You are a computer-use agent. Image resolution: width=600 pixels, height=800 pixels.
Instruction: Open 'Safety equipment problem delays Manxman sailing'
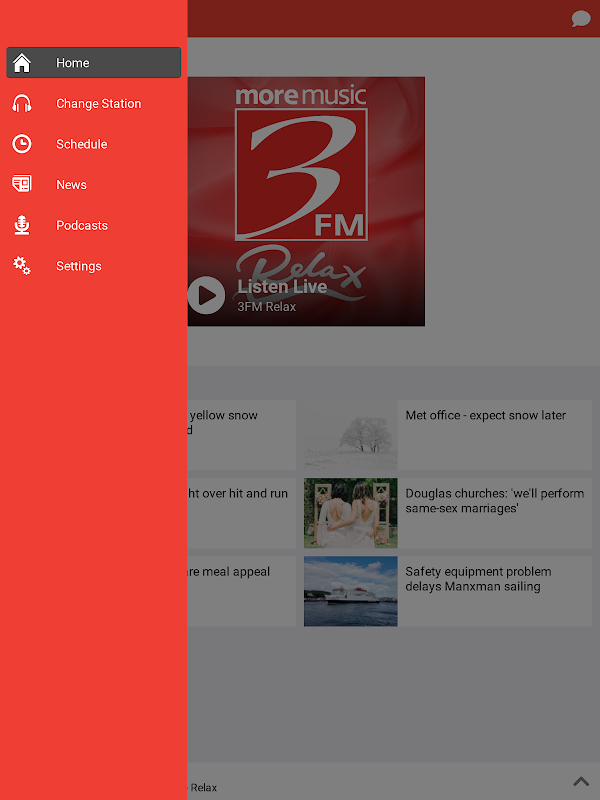coord(478,579)
